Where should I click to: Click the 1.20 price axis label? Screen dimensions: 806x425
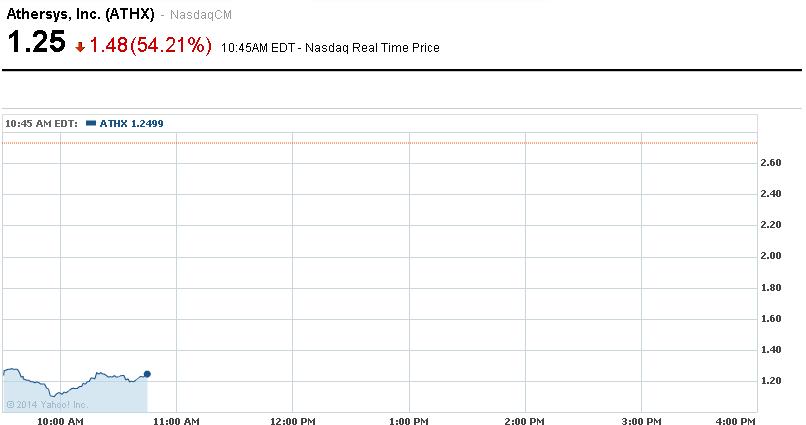[x=771, y=381]
